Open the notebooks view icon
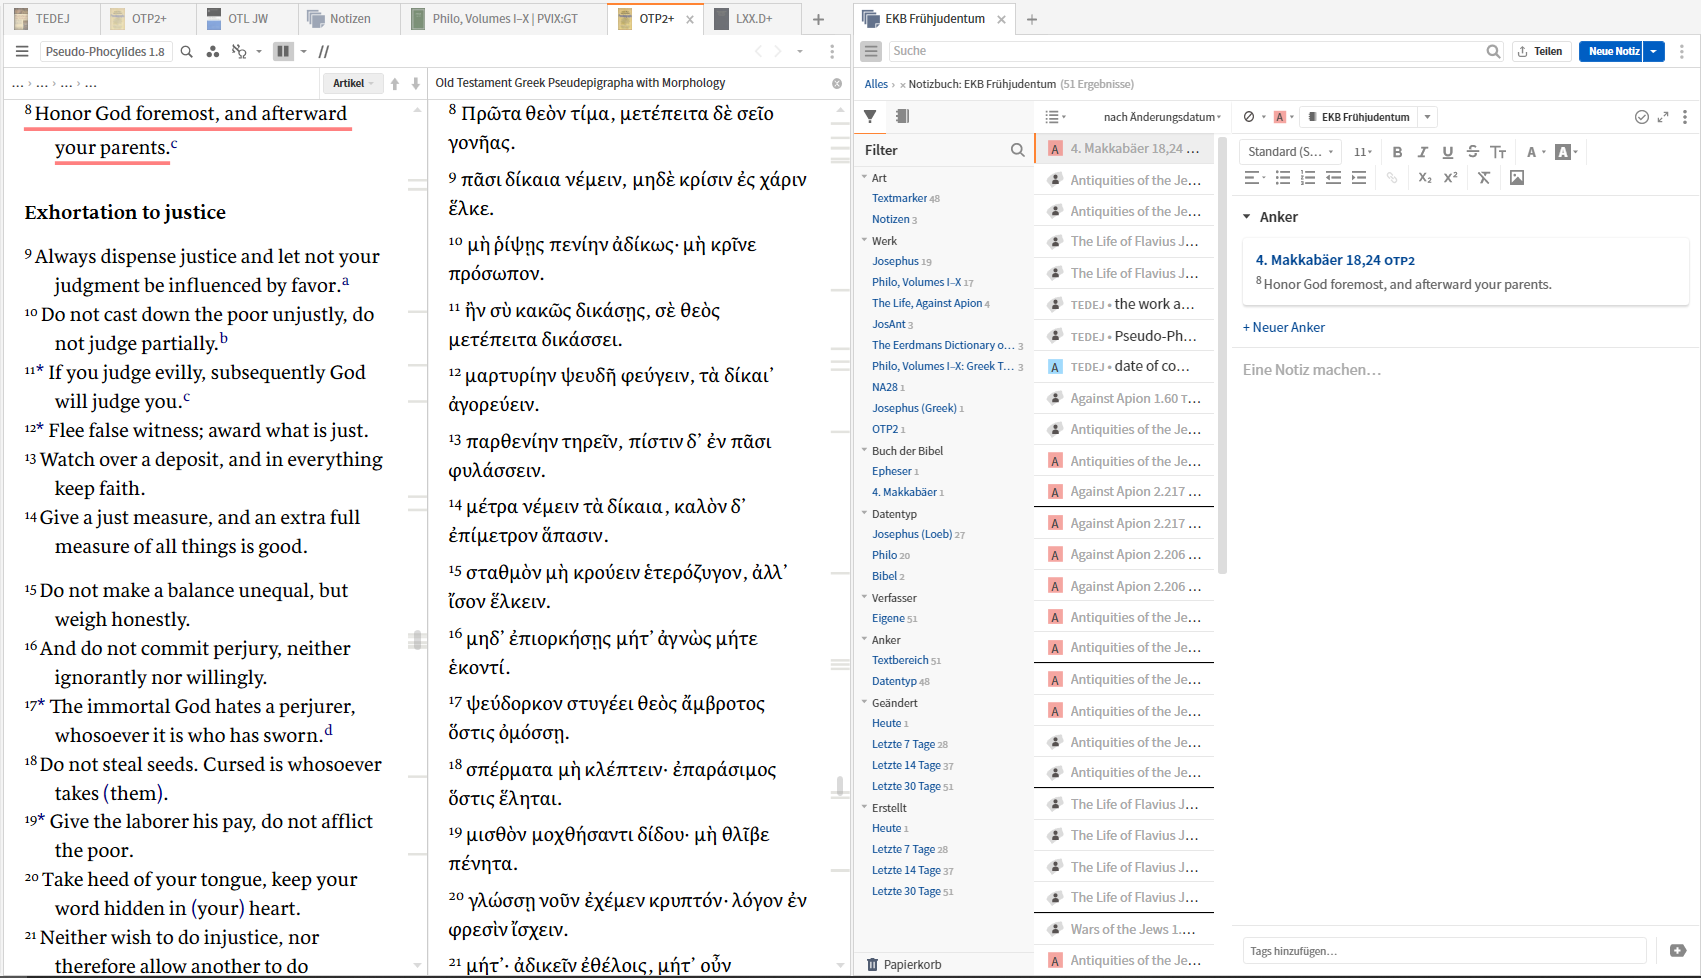The height and width of the screenshot is (978, 1701). coord(902,116)
